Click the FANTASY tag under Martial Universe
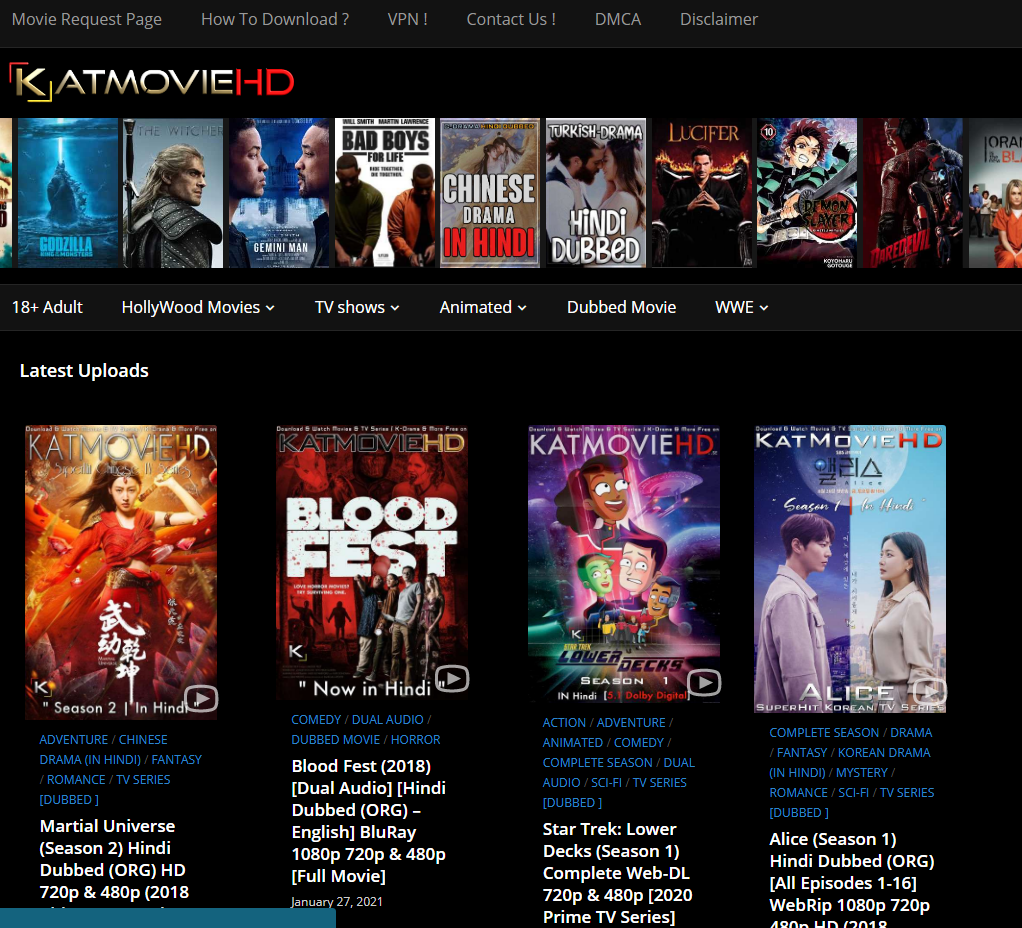1022x928 pixels. 177,760
